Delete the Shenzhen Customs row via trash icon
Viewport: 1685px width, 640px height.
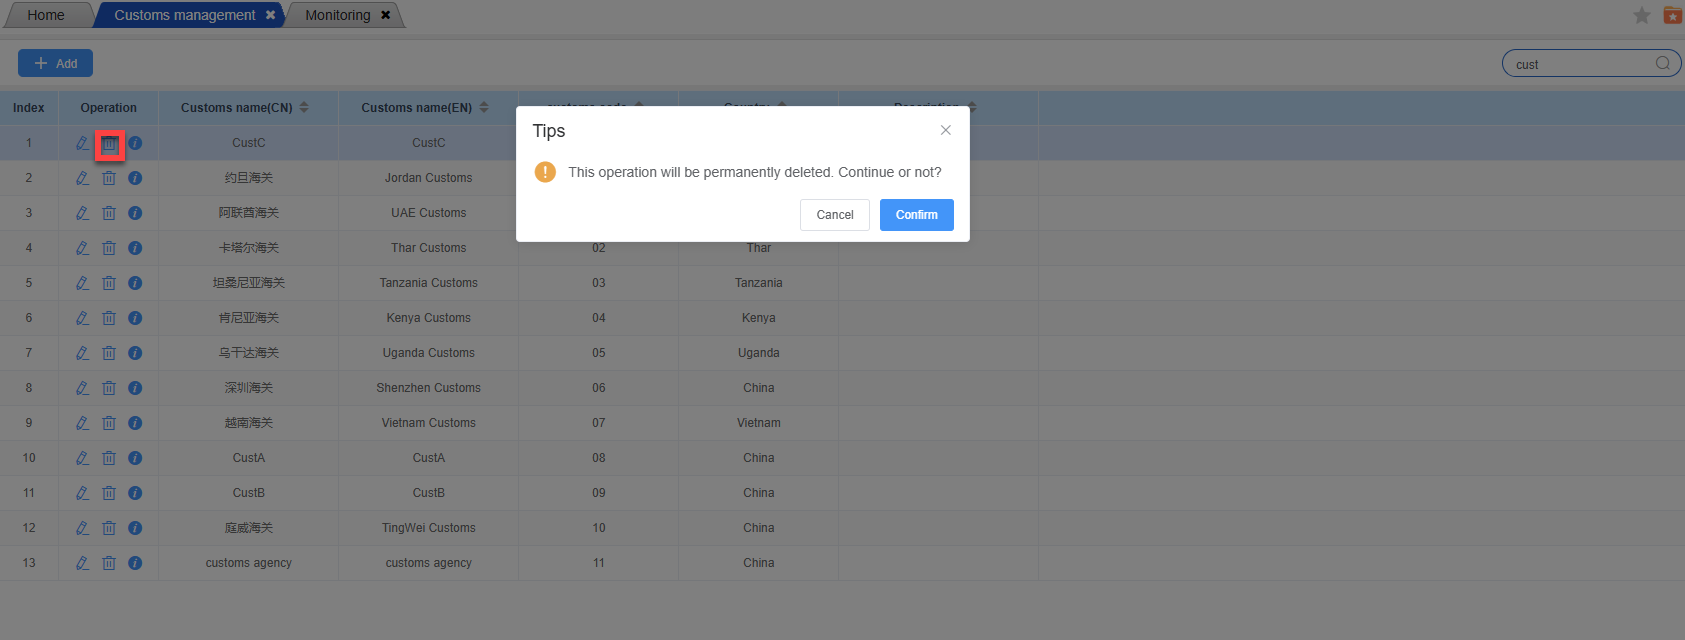(x=109, y=388)
